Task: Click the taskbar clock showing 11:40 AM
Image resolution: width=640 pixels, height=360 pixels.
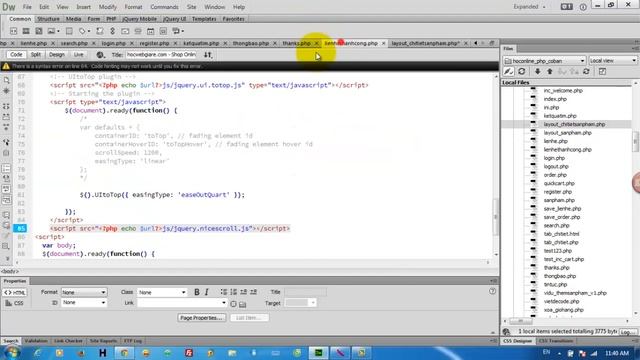Action: pyautogui.click(x=617, y=353)
